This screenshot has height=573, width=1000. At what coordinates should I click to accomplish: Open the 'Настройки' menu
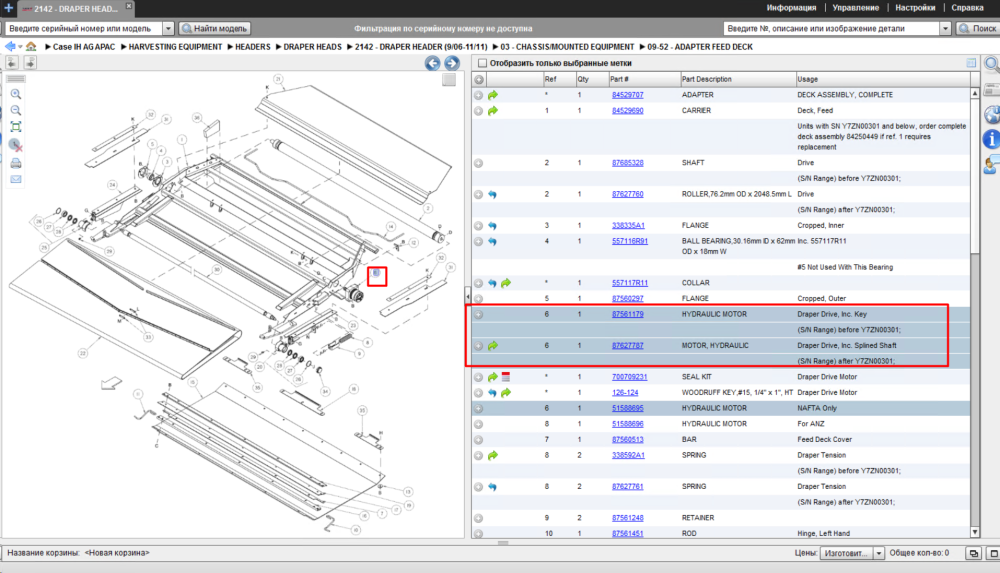(915, 8)
